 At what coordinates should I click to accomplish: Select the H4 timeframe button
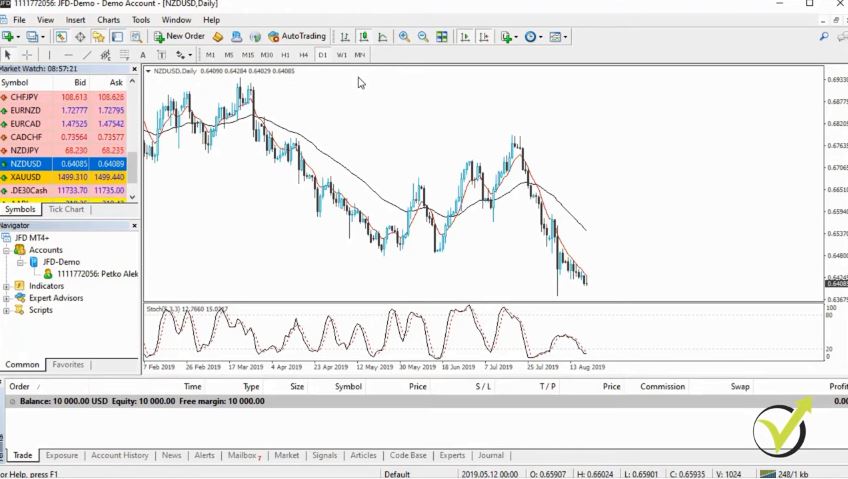[x=303, y=55]
